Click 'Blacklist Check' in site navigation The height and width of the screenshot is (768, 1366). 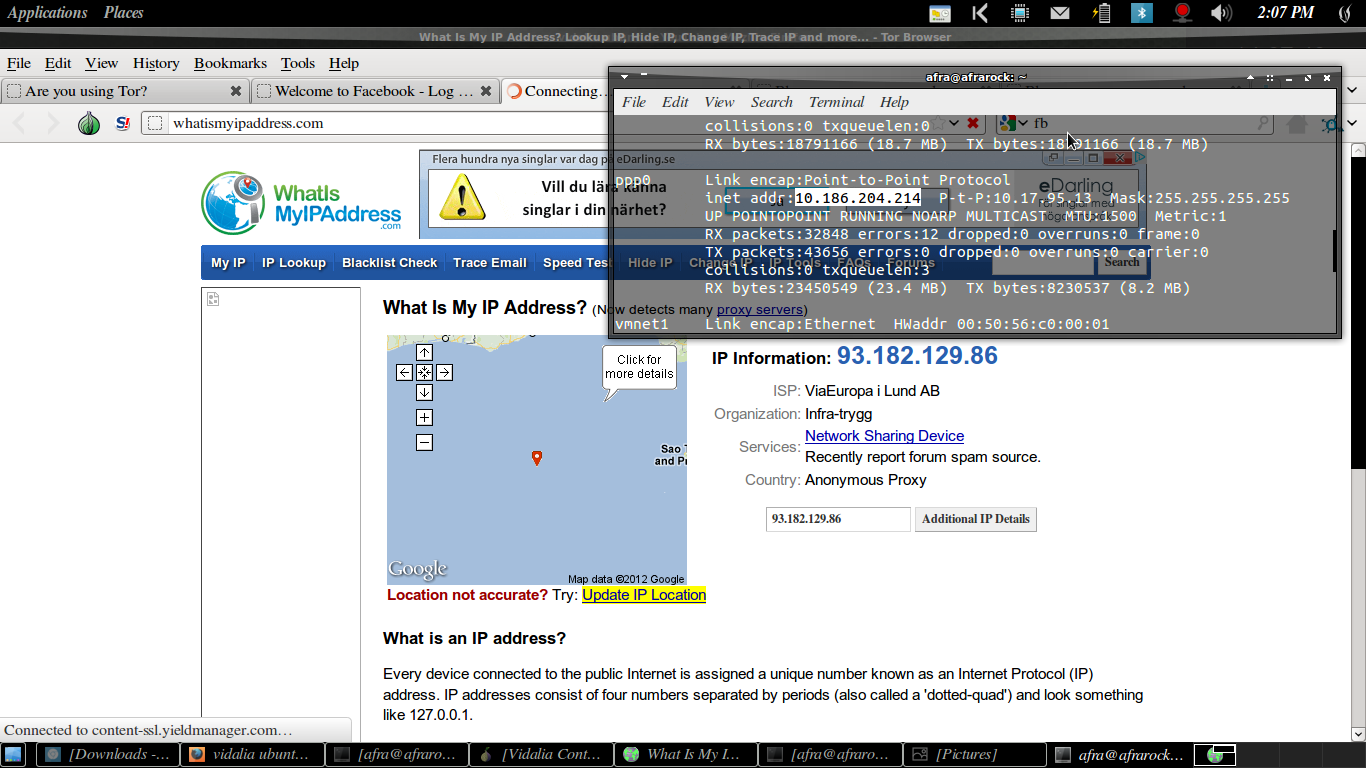pyautogui.click(x=390, y=263)
